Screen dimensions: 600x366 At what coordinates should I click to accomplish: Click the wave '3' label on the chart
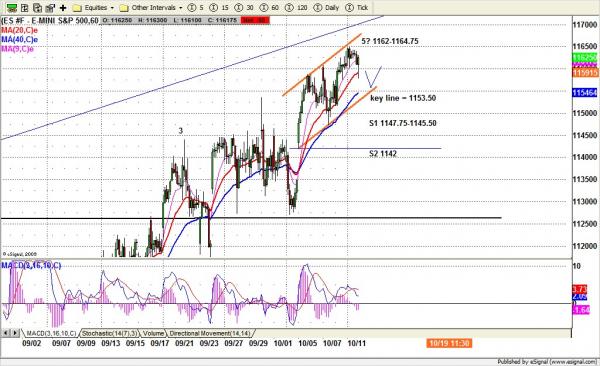[181, 131]
